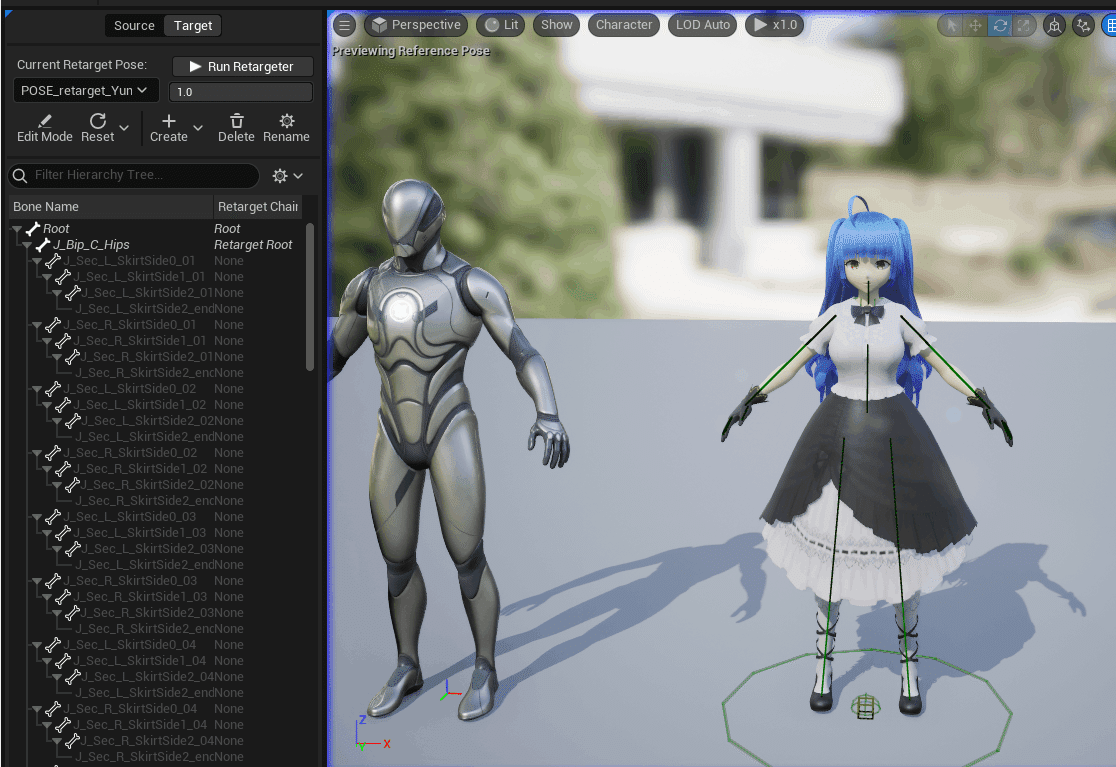Delete the current retarget pose with trash icon

tap(237, 121)
